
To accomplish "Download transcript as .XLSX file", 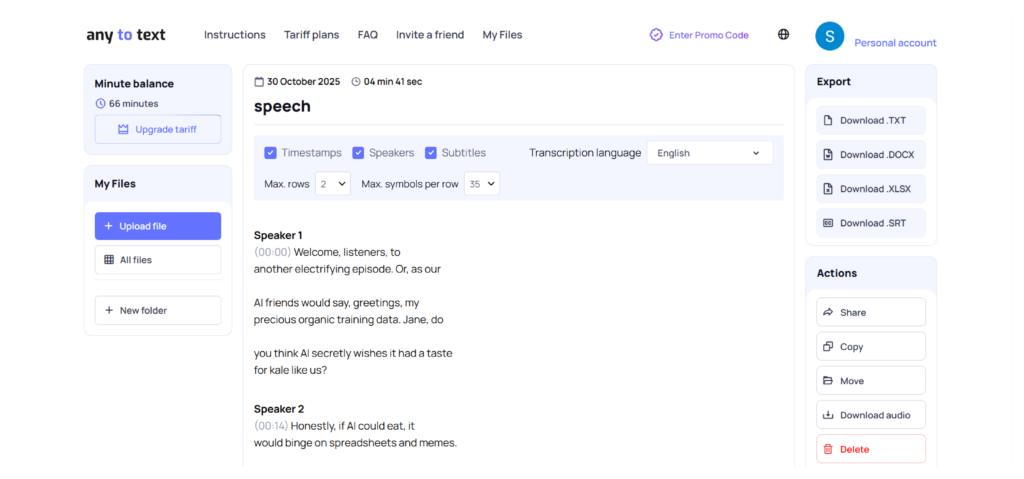I will tap(871, 189).
